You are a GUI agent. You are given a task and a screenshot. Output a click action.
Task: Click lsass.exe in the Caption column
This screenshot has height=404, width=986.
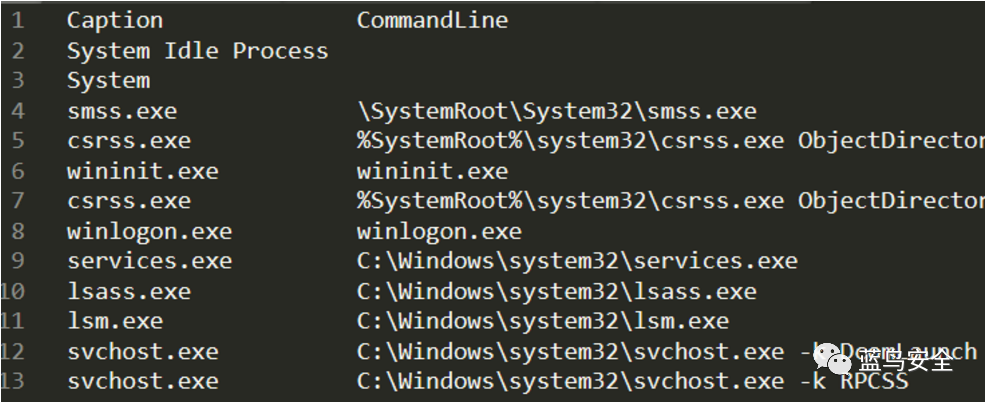128,291
